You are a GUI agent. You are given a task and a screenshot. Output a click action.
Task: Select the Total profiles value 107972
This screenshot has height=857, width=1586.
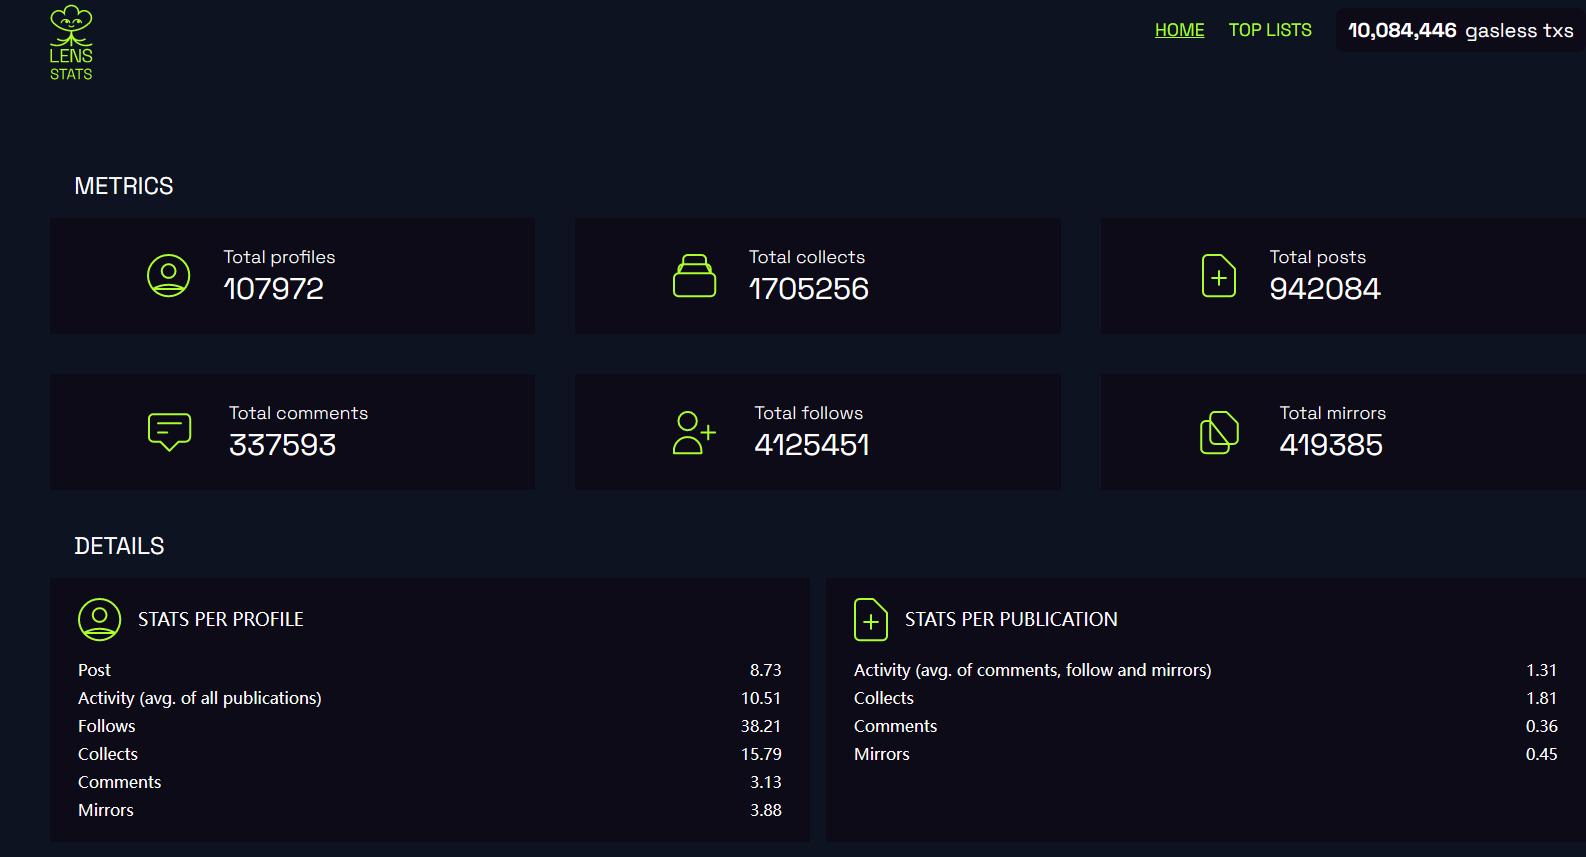273,289
